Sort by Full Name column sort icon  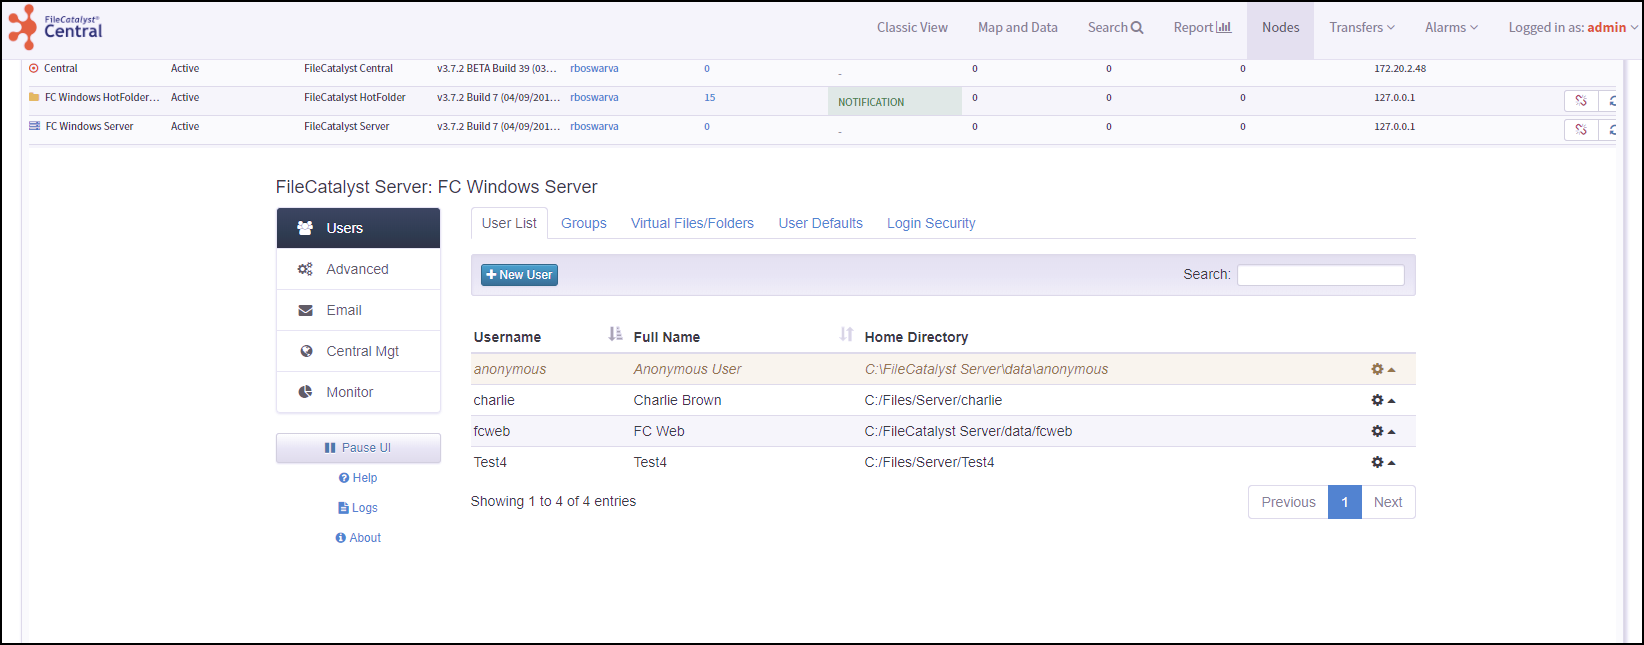[x=847, y=334]
